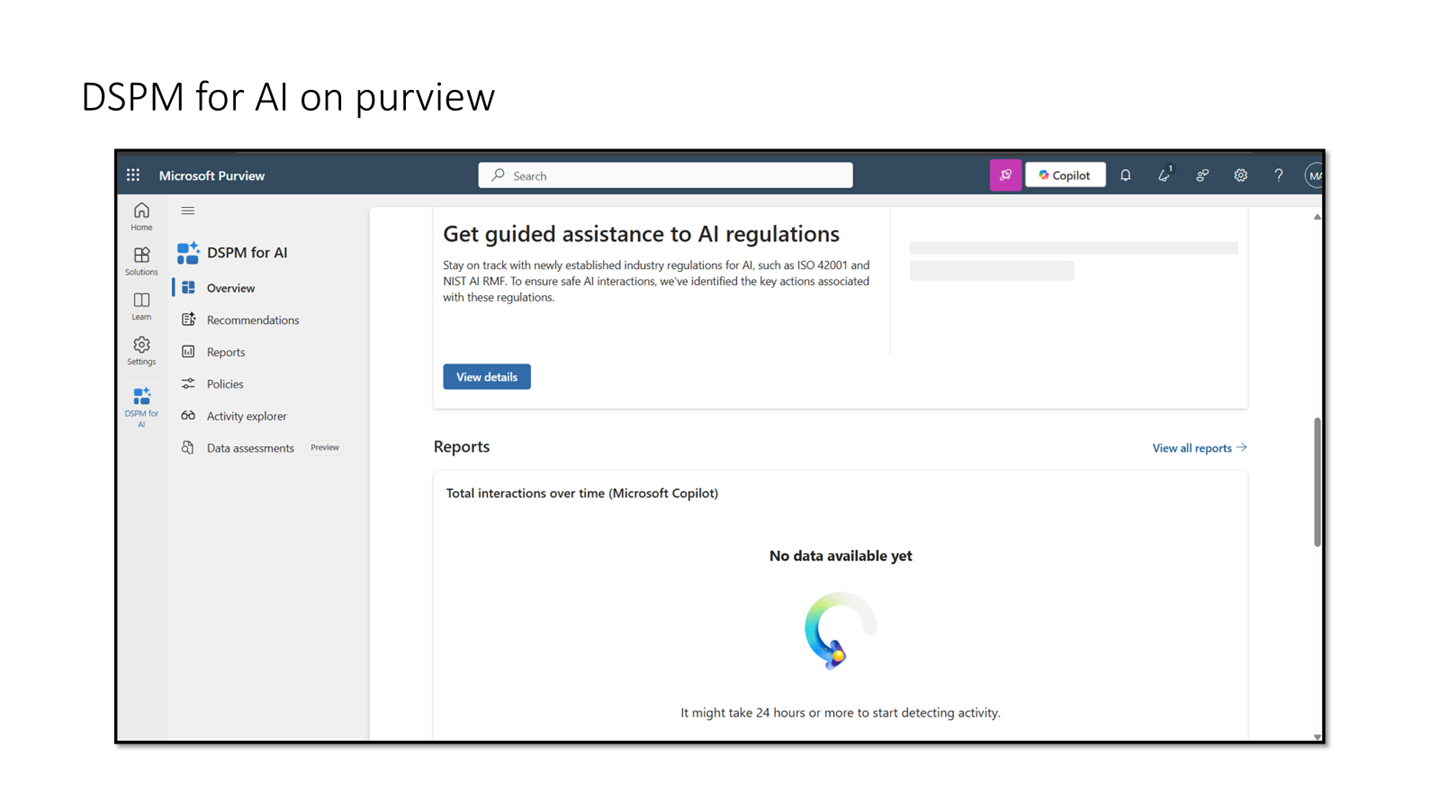This screenshot has width=1440, height=810.
Task: Open the help question mark icon
Action: pyautogui.click(x=1278, y=175)
